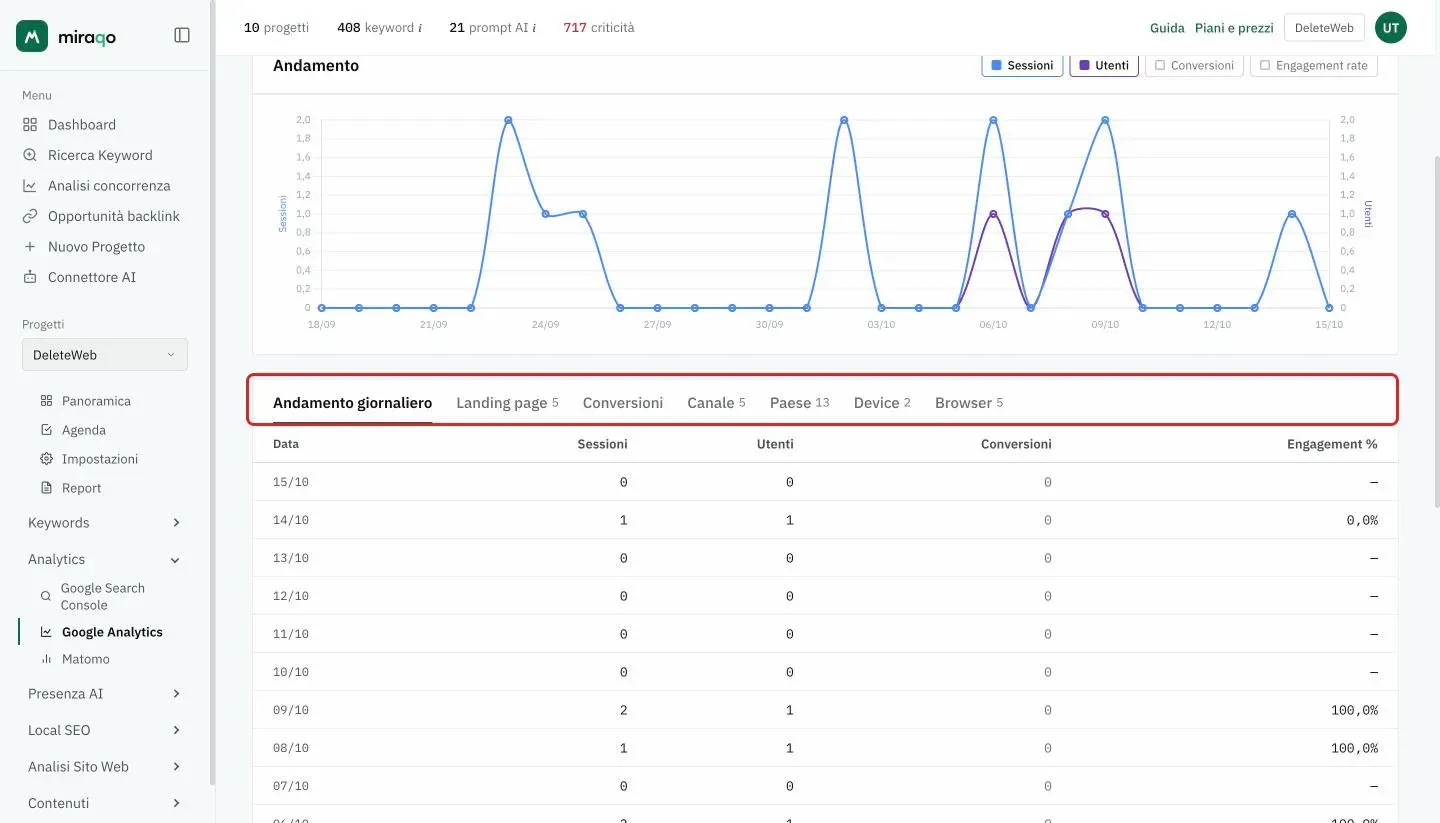This screenshot has width=1440, height=823.
Task: Expand the Presenza AI section
Action: pos(105,694)
